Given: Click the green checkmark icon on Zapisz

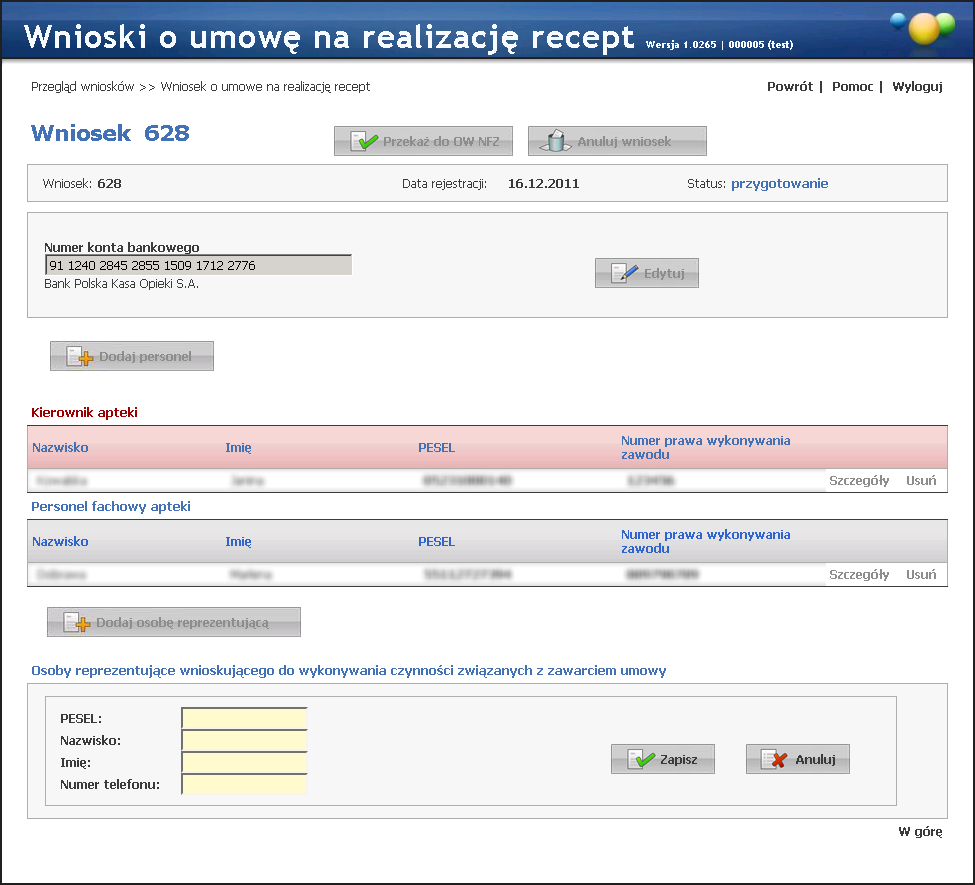Looking at the screenshot, I should click(x=640, y=760).
